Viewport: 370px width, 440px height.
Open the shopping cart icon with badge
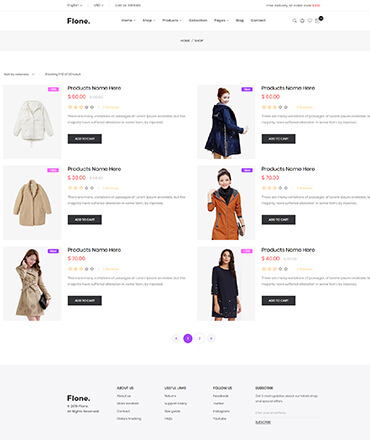[318, 20]
